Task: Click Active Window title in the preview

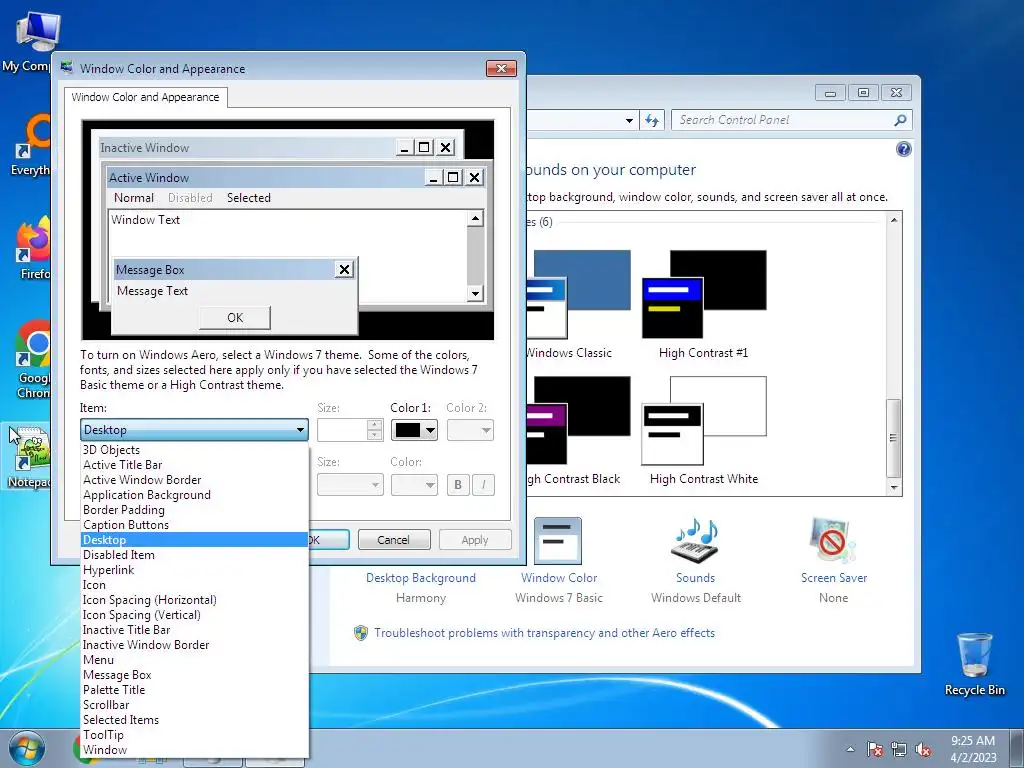Action: [x=148, y=178]
